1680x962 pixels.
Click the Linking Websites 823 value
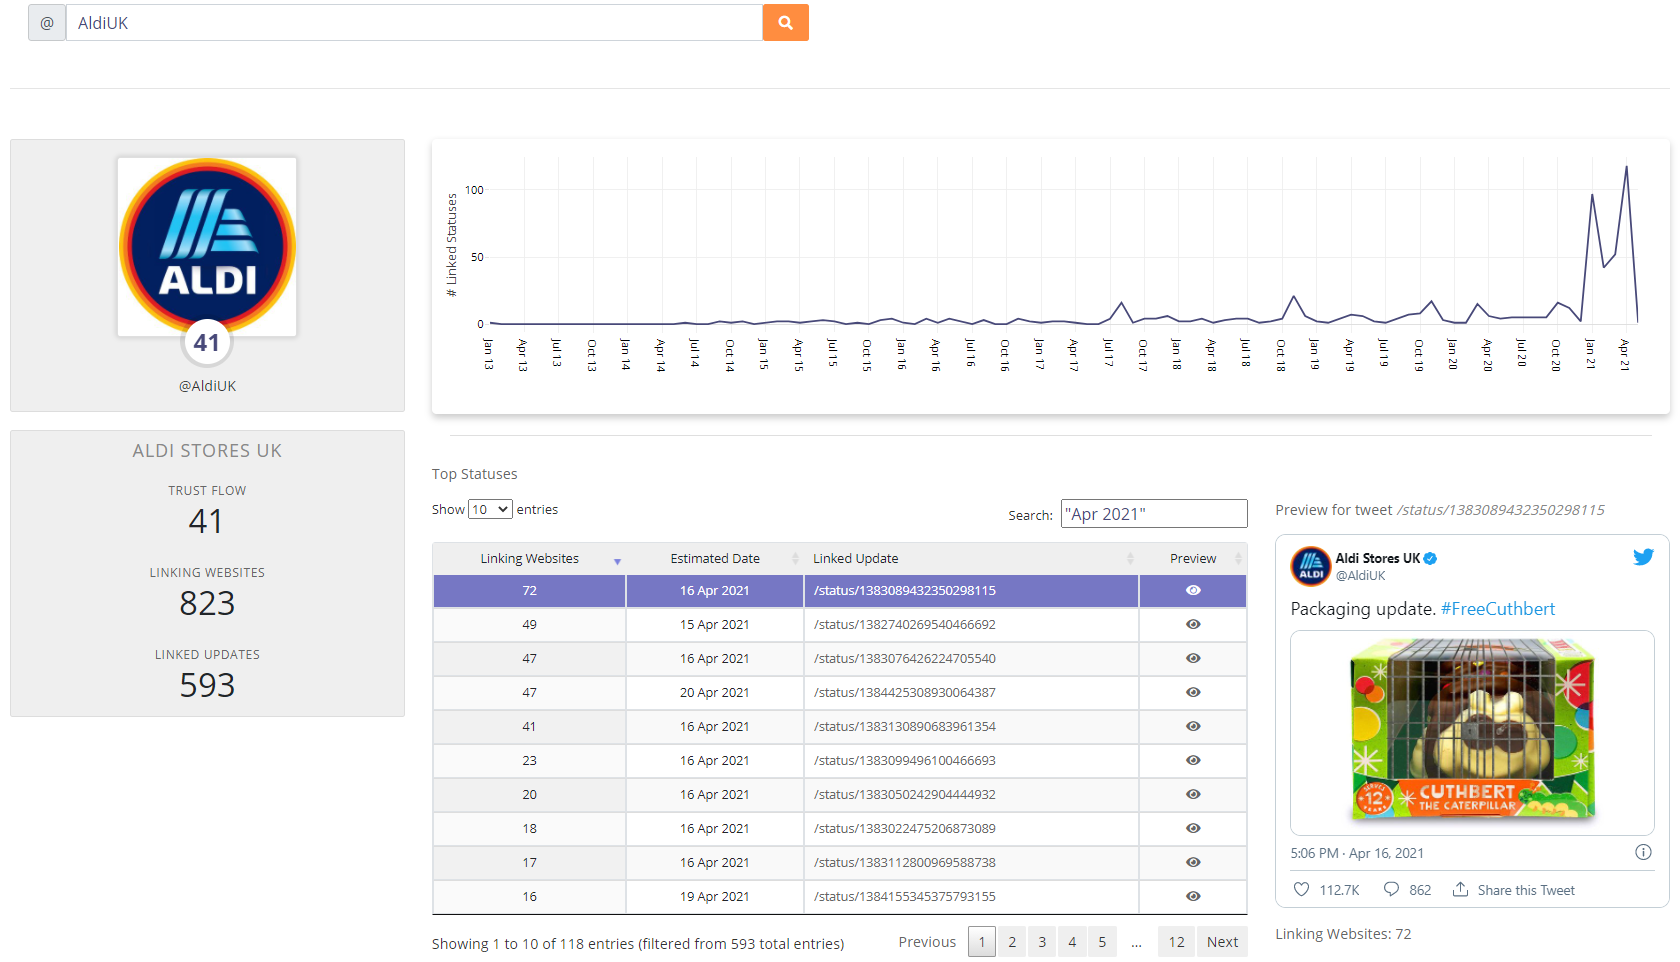[207, 603]
